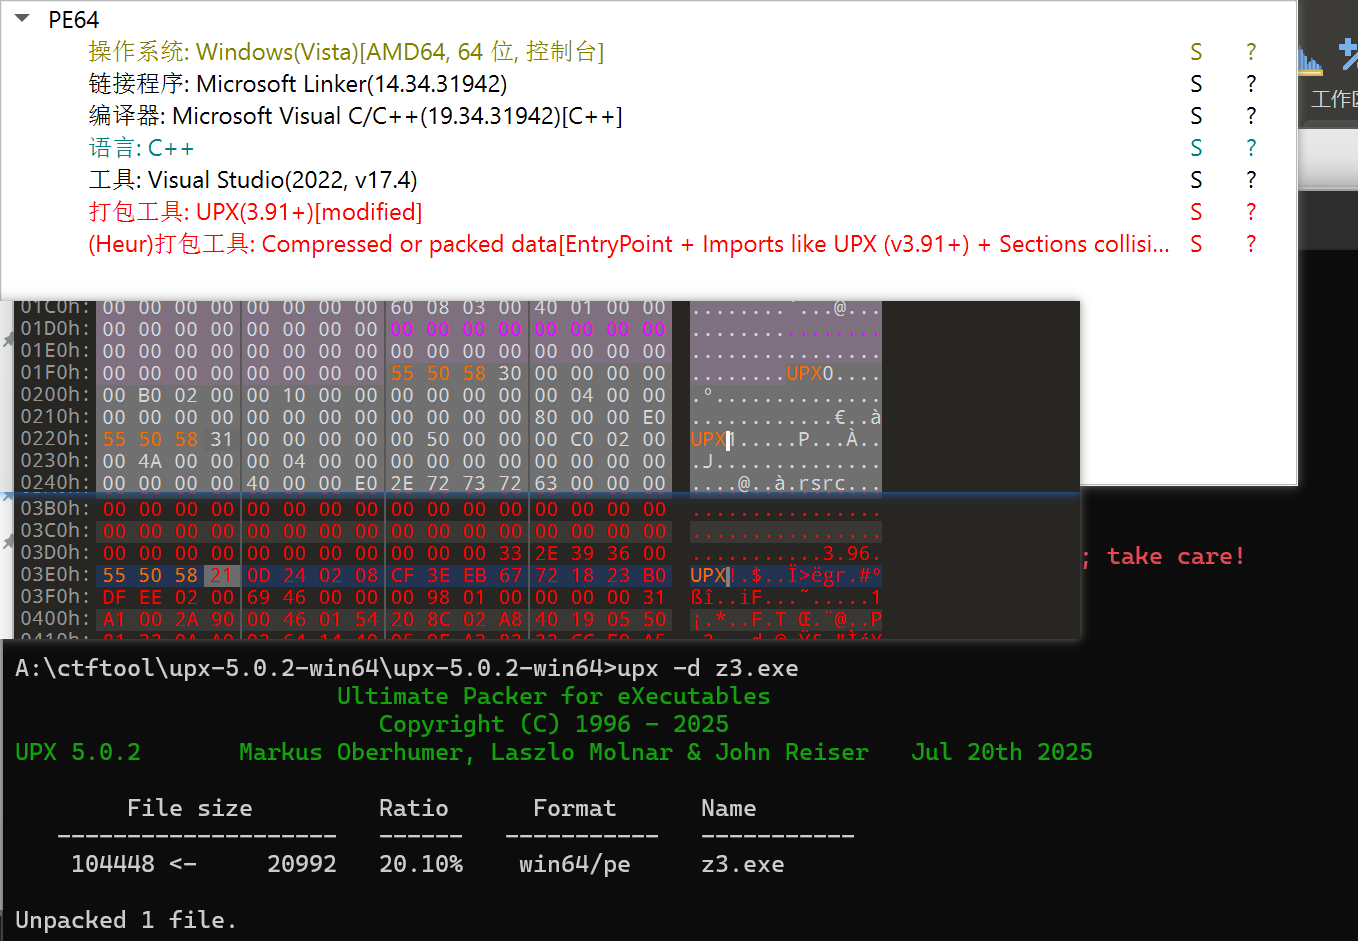1358x941 pixels.
Task: Click the S button on the 操作系统 Windows(Vista) row
Action: (1196, 52)
